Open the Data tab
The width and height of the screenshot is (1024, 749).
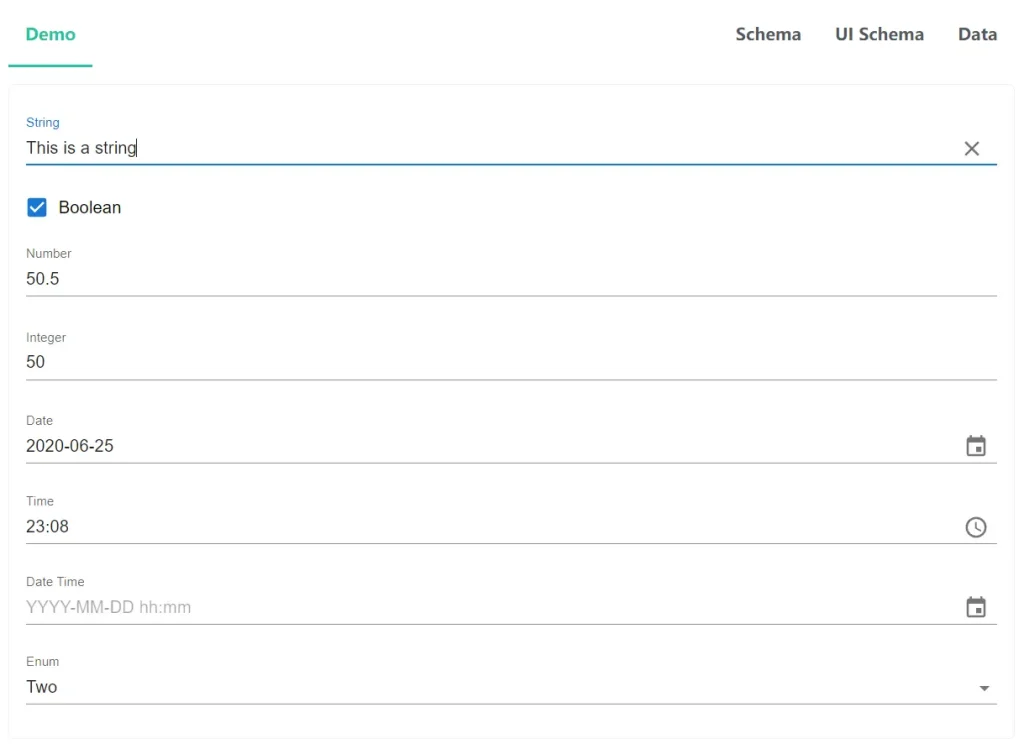tap(977, 35)
